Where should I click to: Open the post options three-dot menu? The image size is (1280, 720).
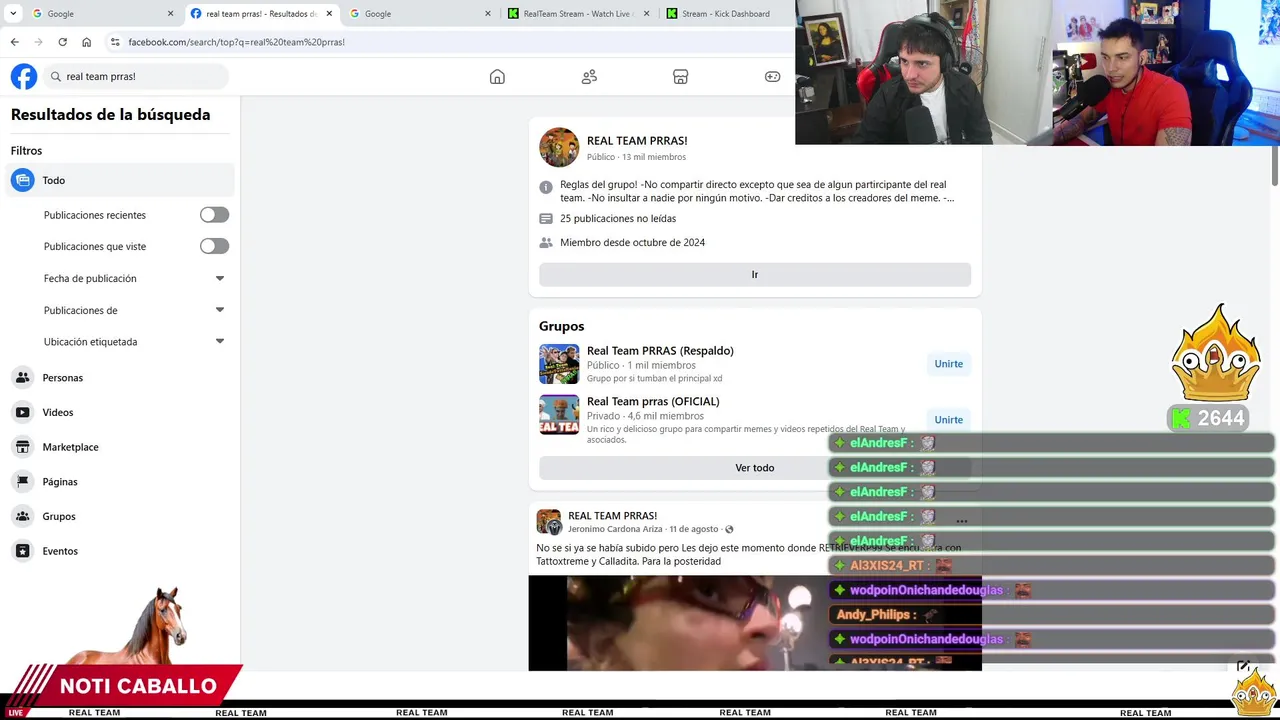tap(961, 522)
